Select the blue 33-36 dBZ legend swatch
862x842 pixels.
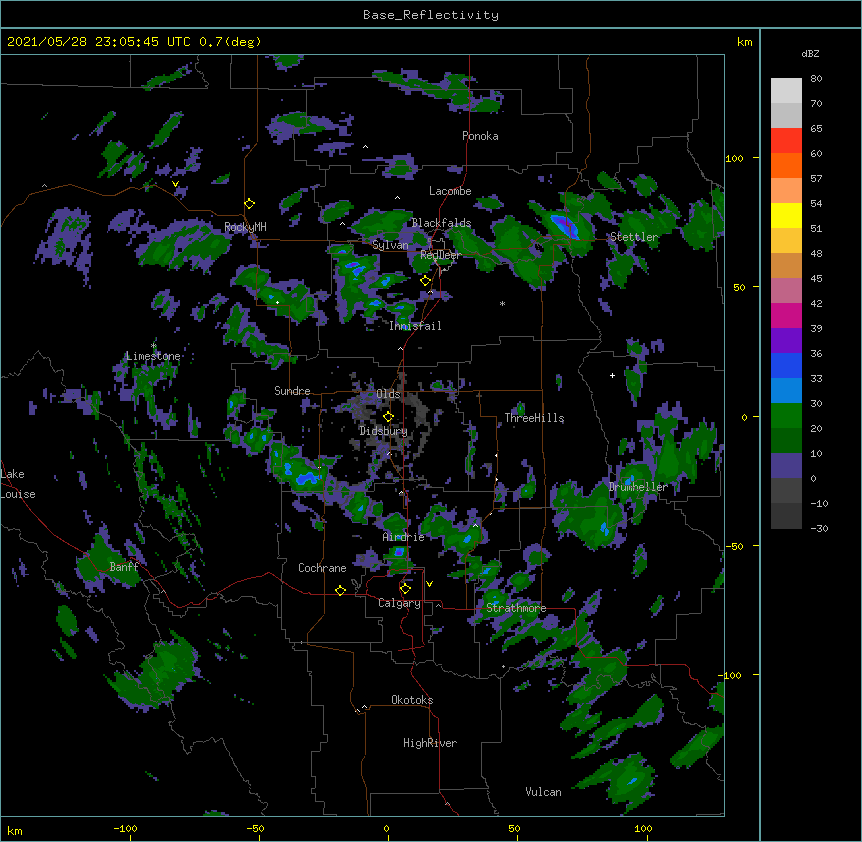coord(786,365)
